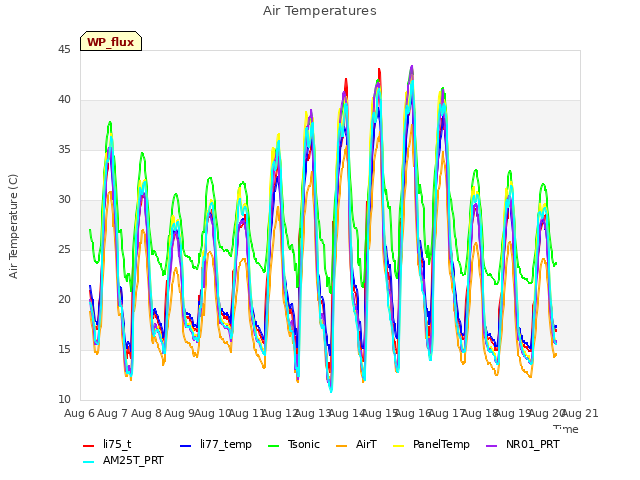Screen dimensions: 640x480
Task: Click the Air Temperatures chart title
Action: click(320, 11)
